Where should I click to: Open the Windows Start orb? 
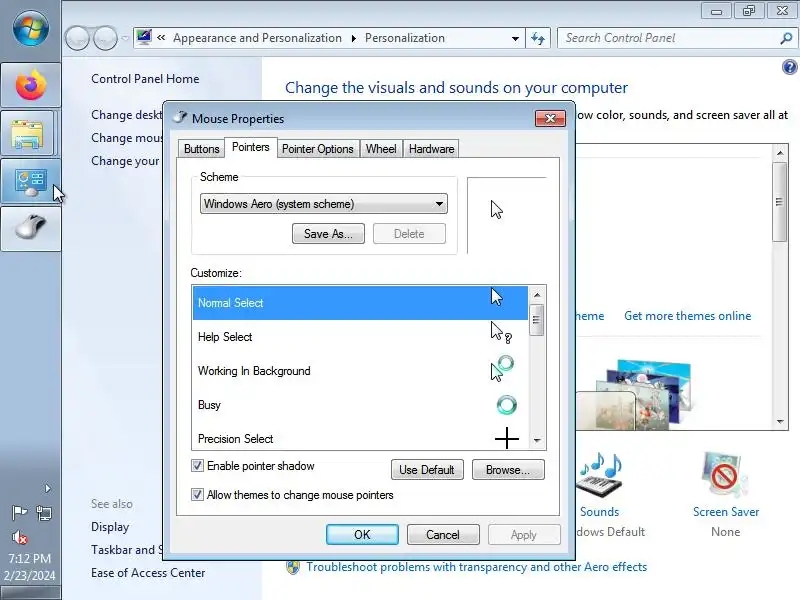[x=31, y=29]
